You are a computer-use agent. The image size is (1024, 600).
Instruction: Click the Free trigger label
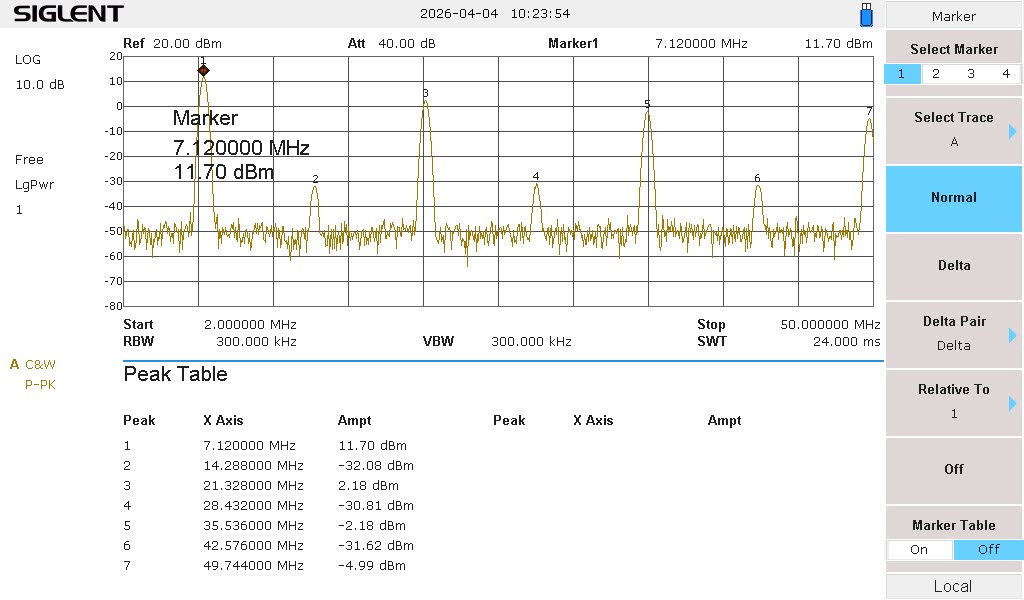[29, 160]
